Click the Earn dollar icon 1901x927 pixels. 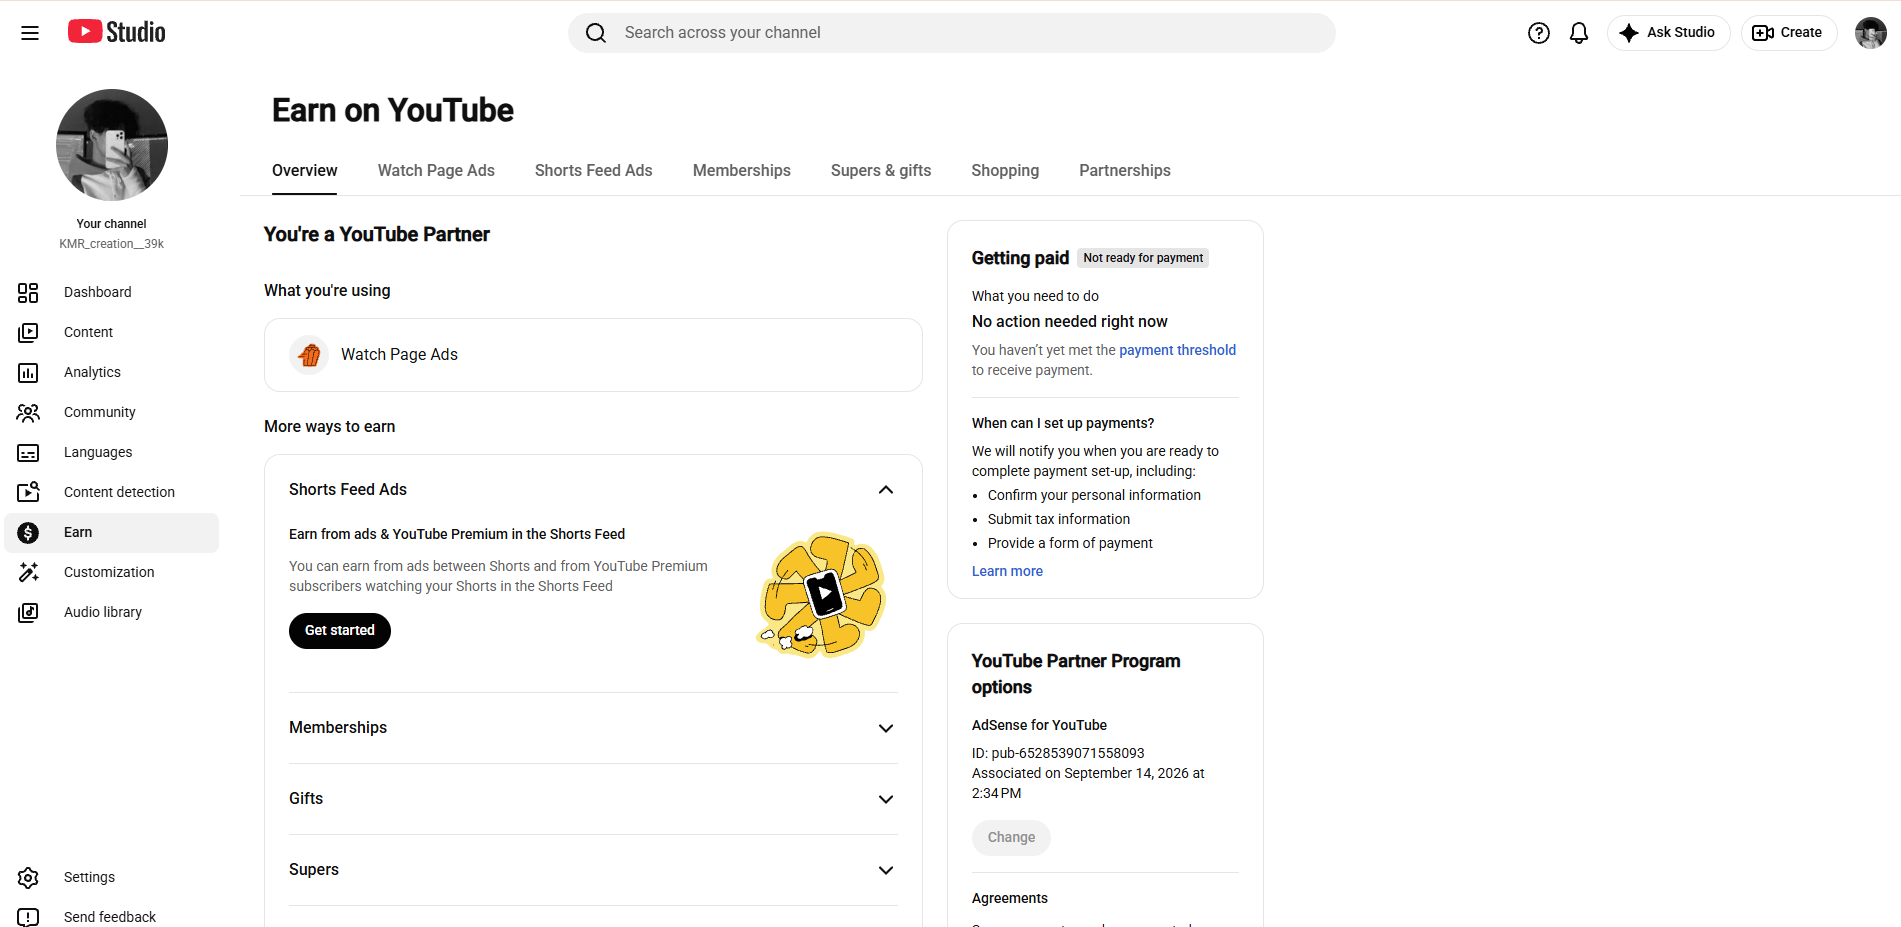[28, 532]
